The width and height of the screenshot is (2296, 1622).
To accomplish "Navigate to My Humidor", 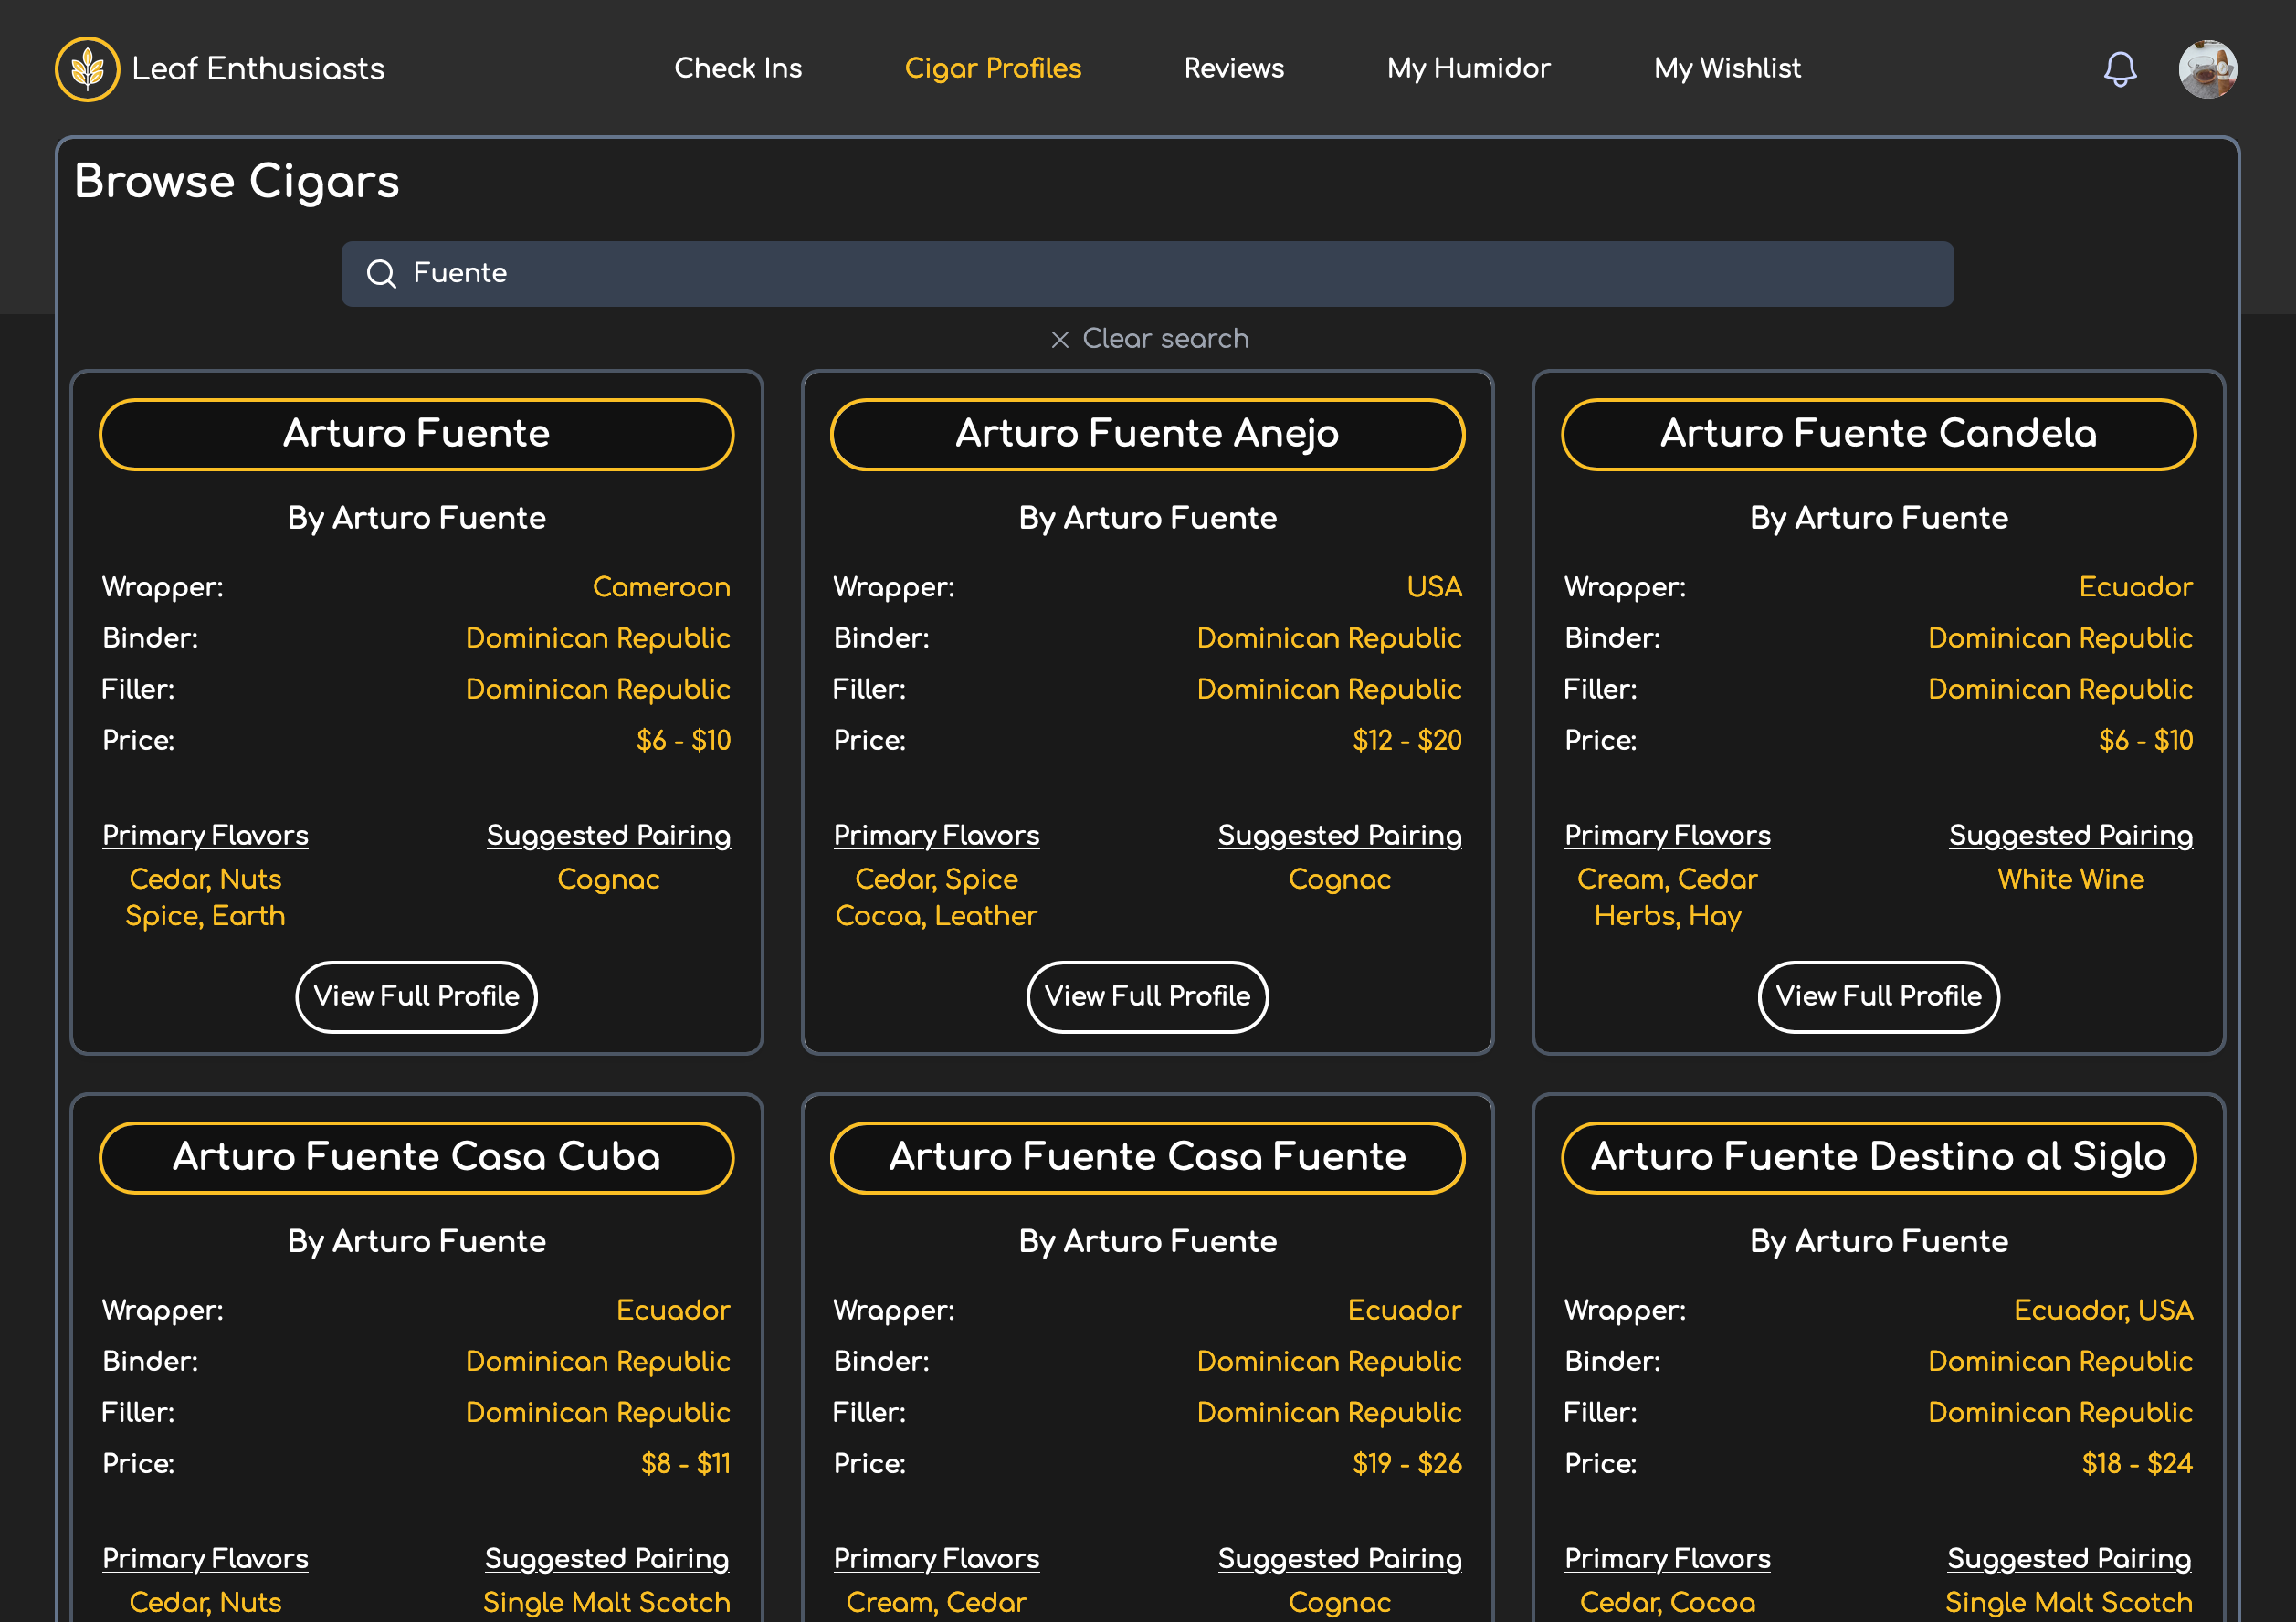I will [1468, 68].
